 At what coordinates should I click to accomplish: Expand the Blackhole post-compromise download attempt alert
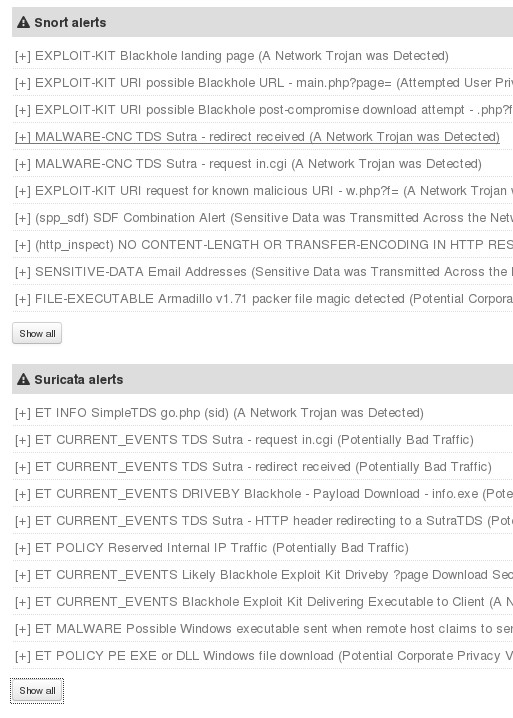point(264,110)
